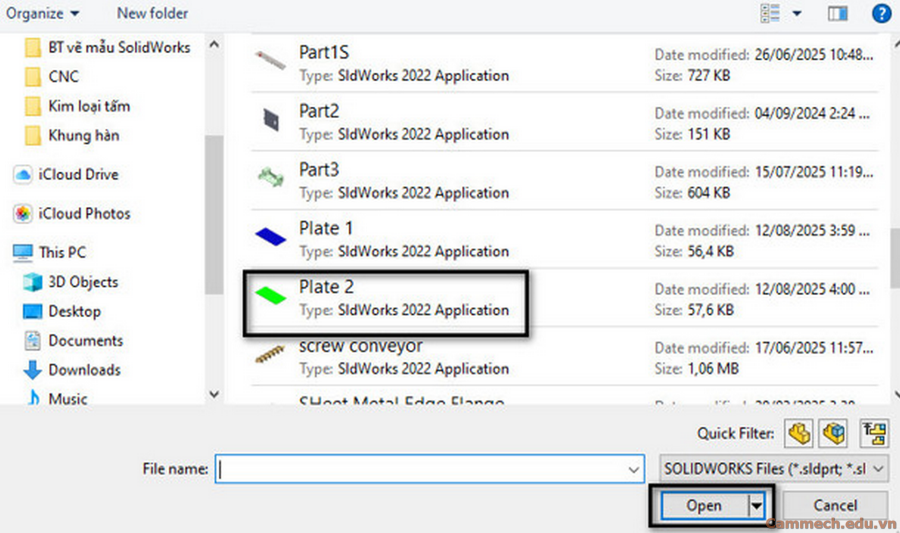Click the Desktop icon in sidebar

click(x=33, y=312)
